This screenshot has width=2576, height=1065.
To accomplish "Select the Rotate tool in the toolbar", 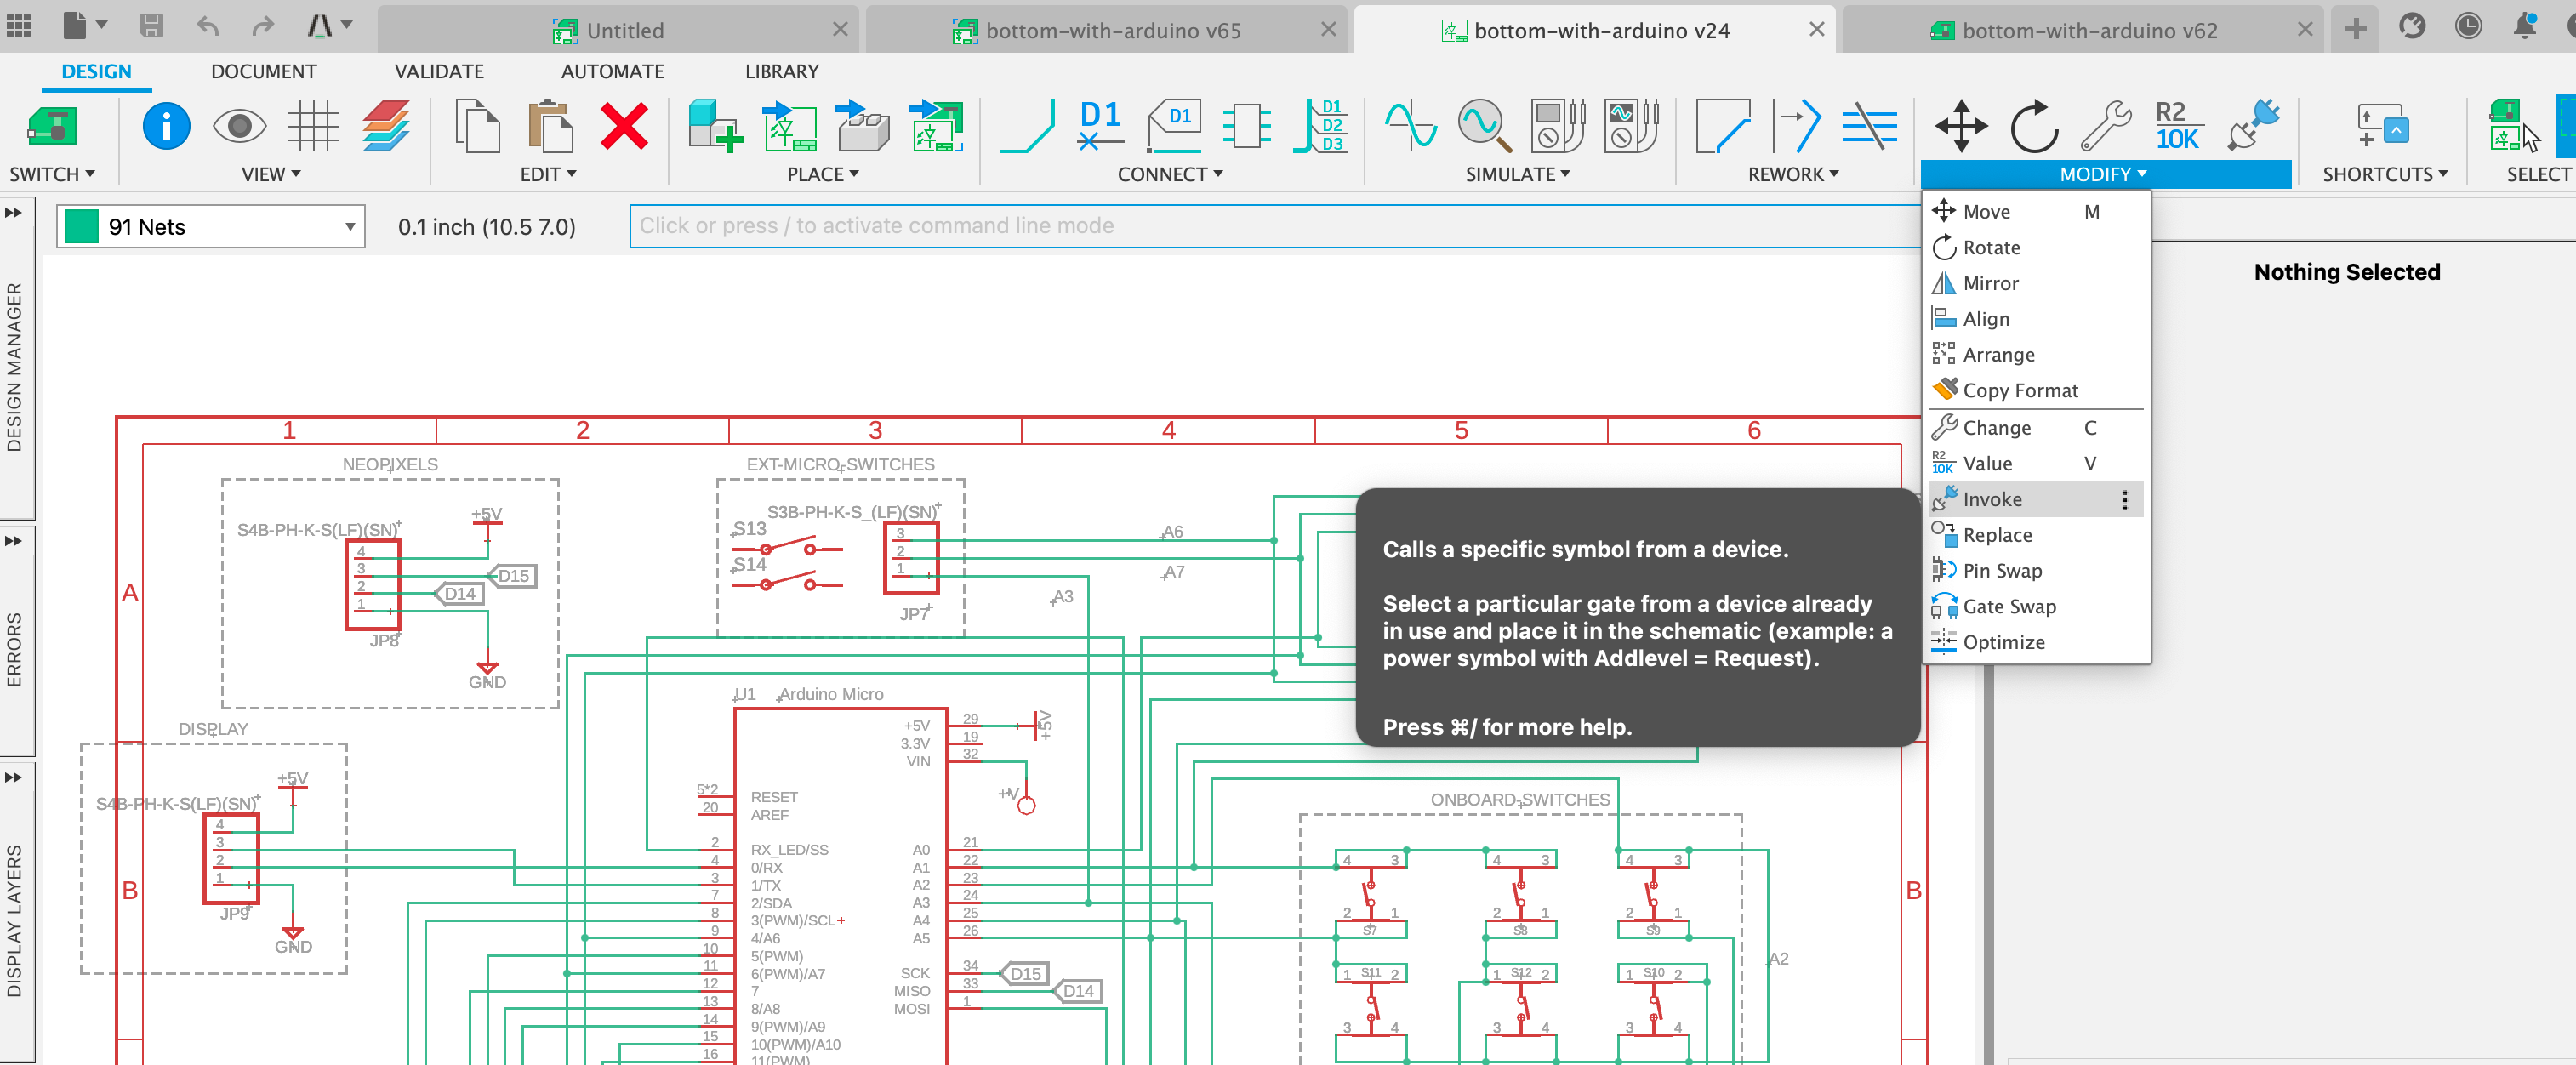I will [x=2033, y=127].
